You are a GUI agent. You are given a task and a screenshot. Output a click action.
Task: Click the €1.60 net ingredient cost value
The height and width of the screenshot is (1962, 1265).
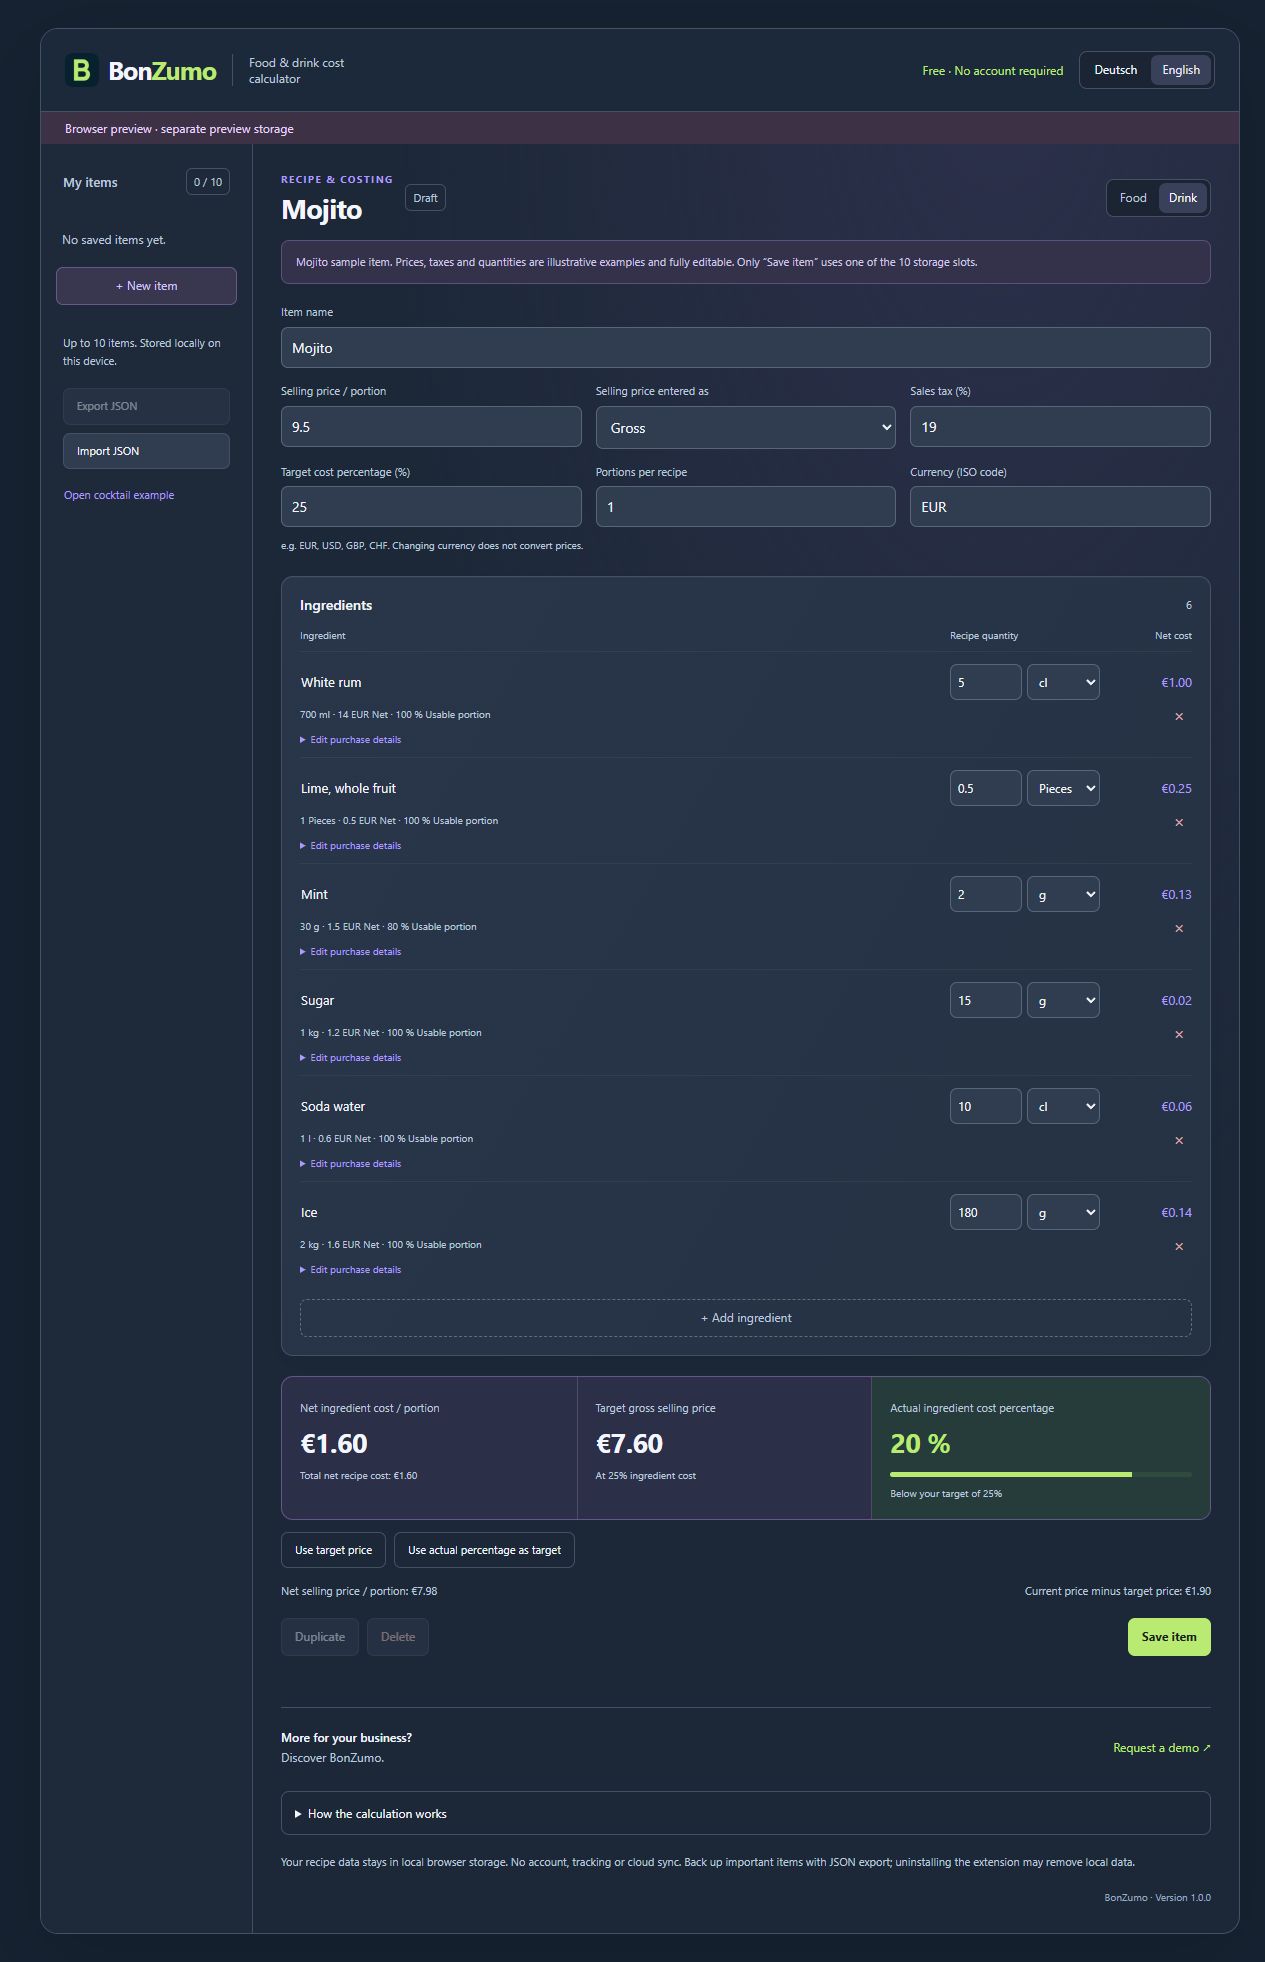(334, 1444)
